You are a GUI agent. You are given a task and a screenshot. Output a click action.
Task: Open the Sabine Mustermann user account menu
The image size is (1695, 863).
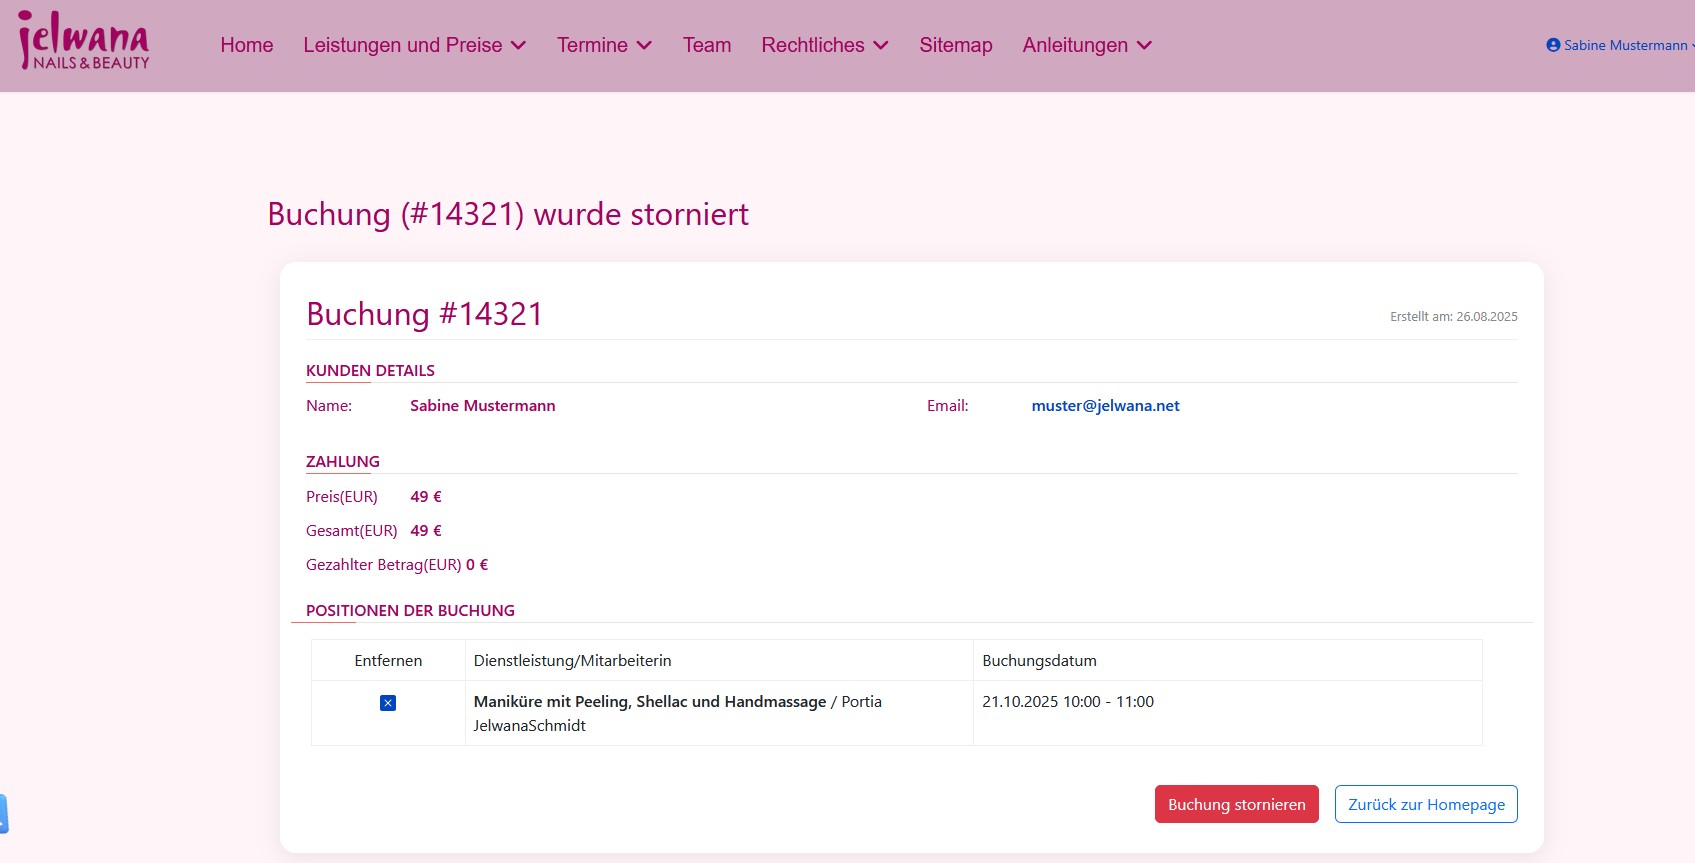point(1618,45)
